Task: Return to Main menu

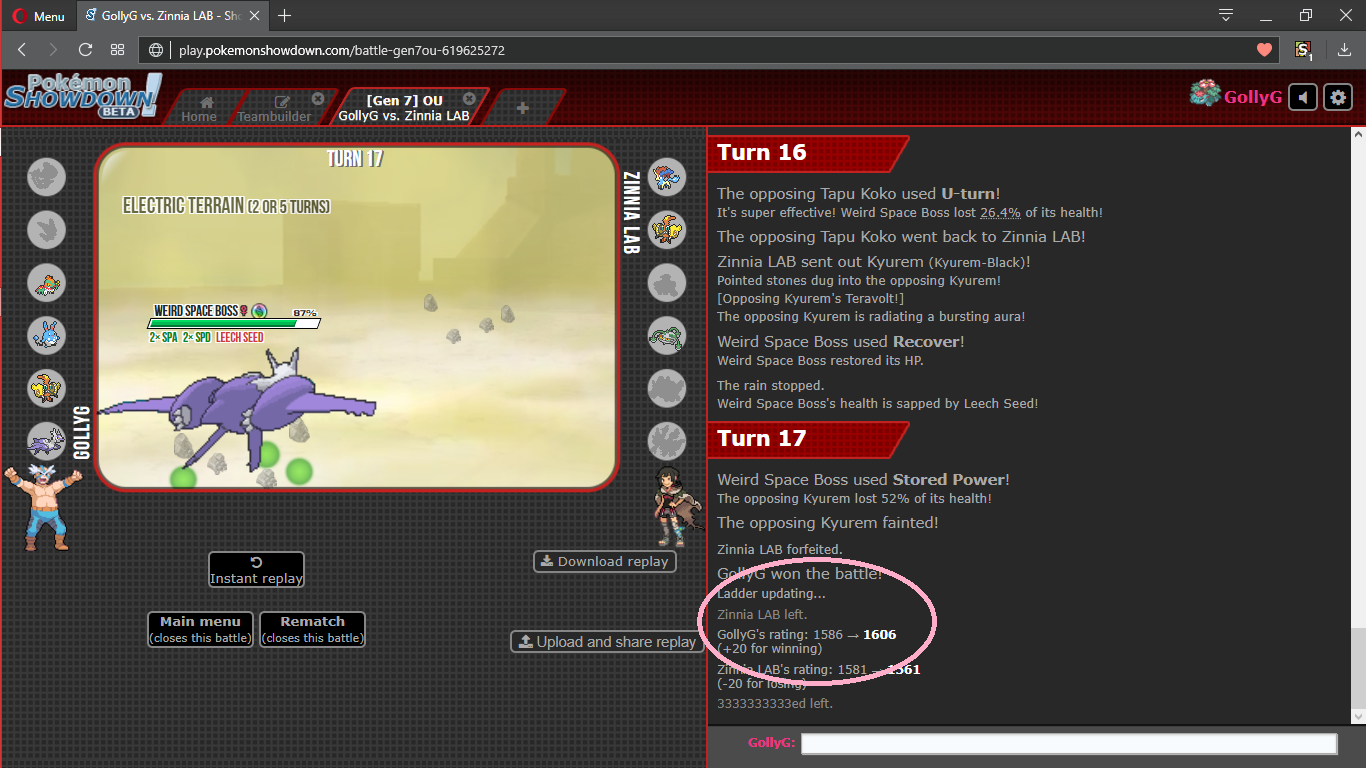Action: pyautogui.click(x=200, y=629)
